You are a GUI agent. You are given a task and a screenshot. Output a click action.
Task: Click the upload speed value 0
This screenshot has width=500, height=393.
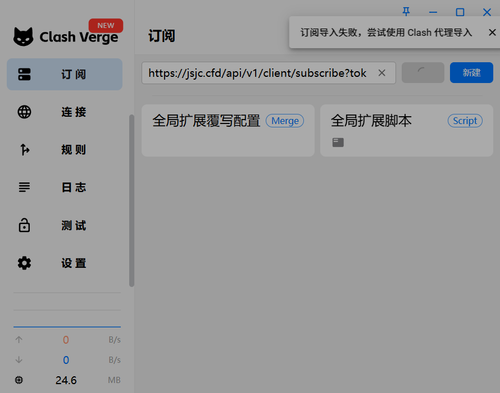click(66, 340)
